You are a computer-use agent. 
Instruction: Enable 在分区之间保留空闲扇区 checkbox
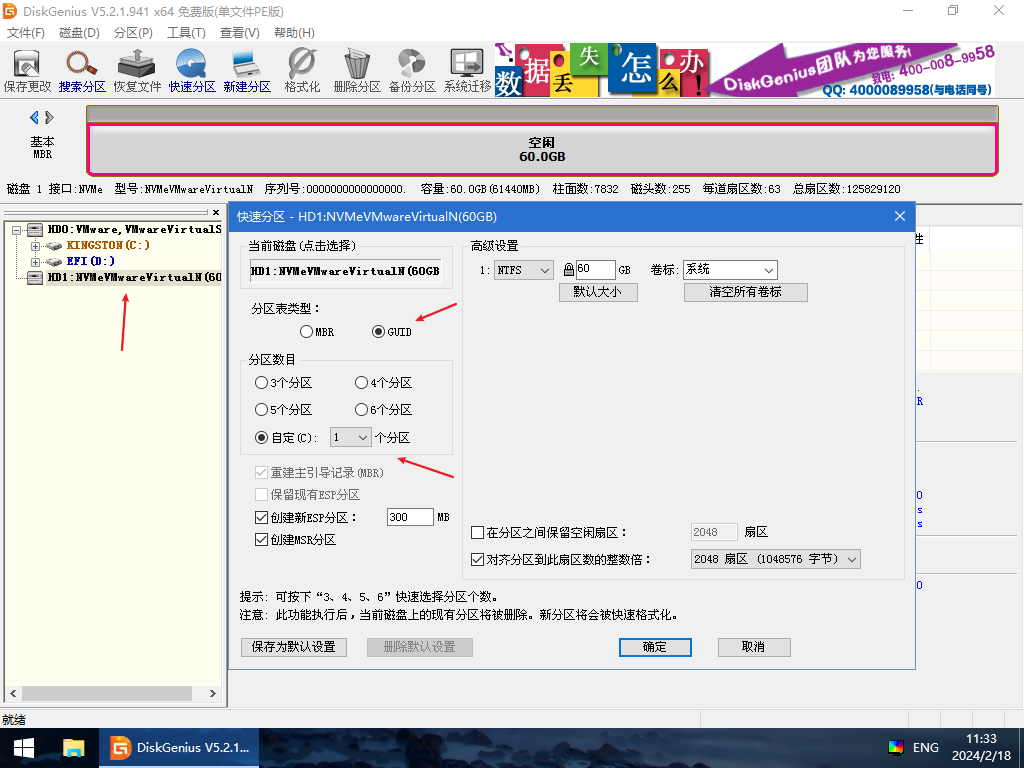tap(477, 532)
